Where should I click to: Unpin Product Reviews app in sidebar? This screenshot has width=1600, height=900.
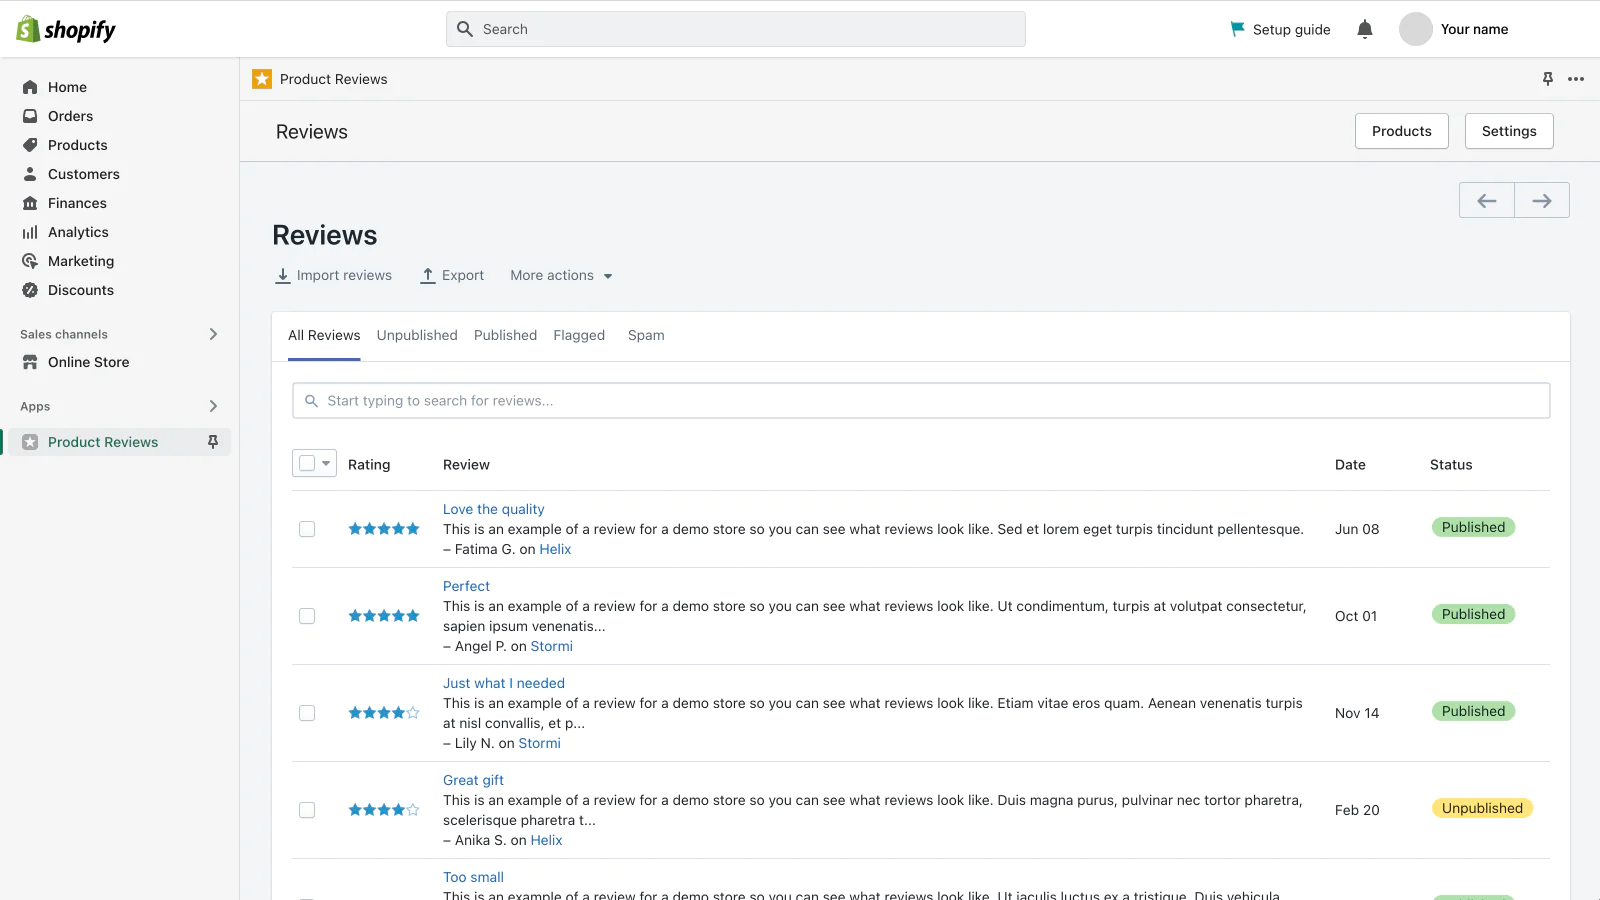(212, 442)
